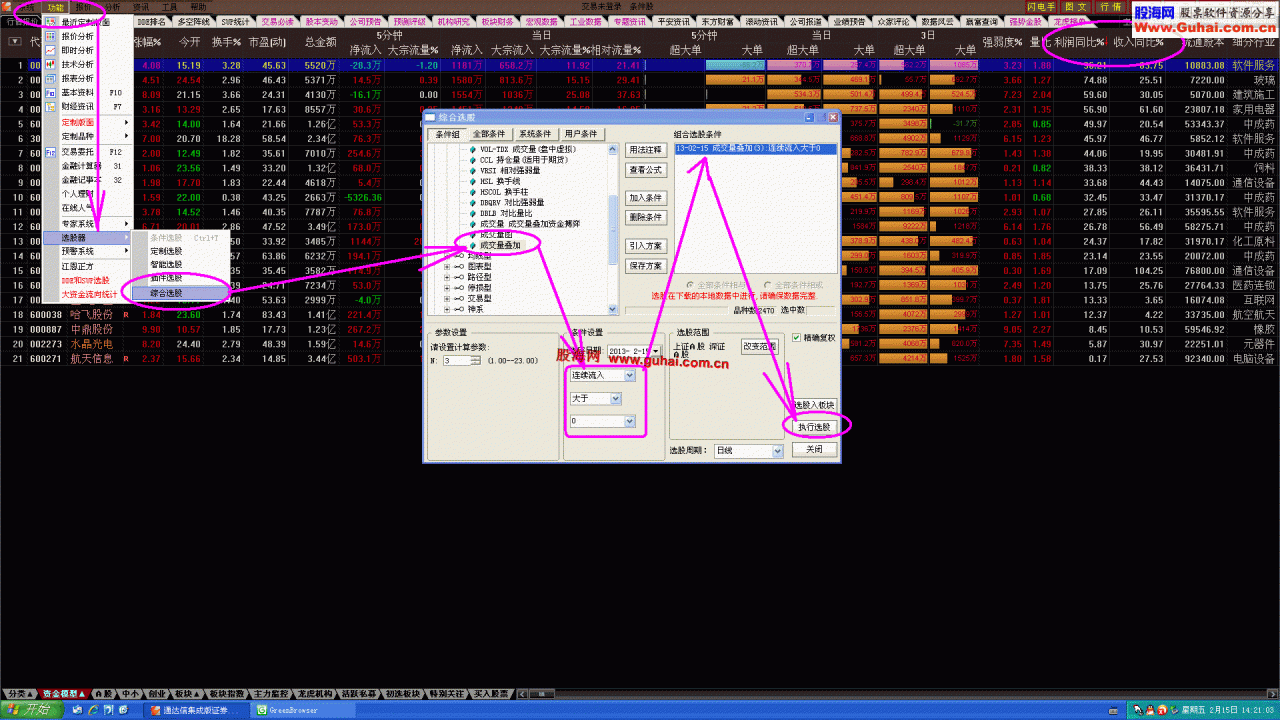
Task: Click the 行情 toolbar button
Action: (1110, 7)
